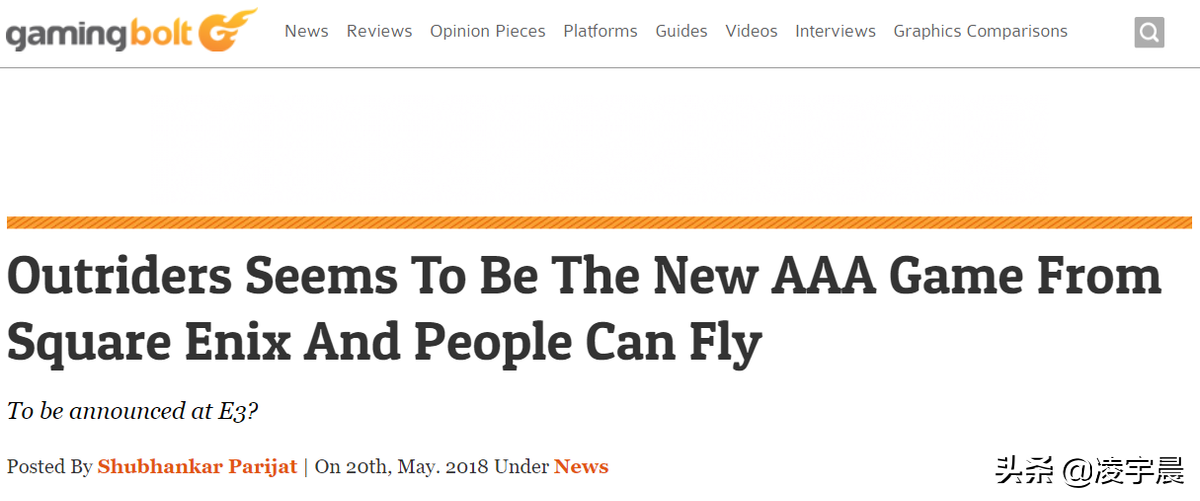Go to Opinion Pieces section
This screenshot has height=501, width=1200.
488,31
